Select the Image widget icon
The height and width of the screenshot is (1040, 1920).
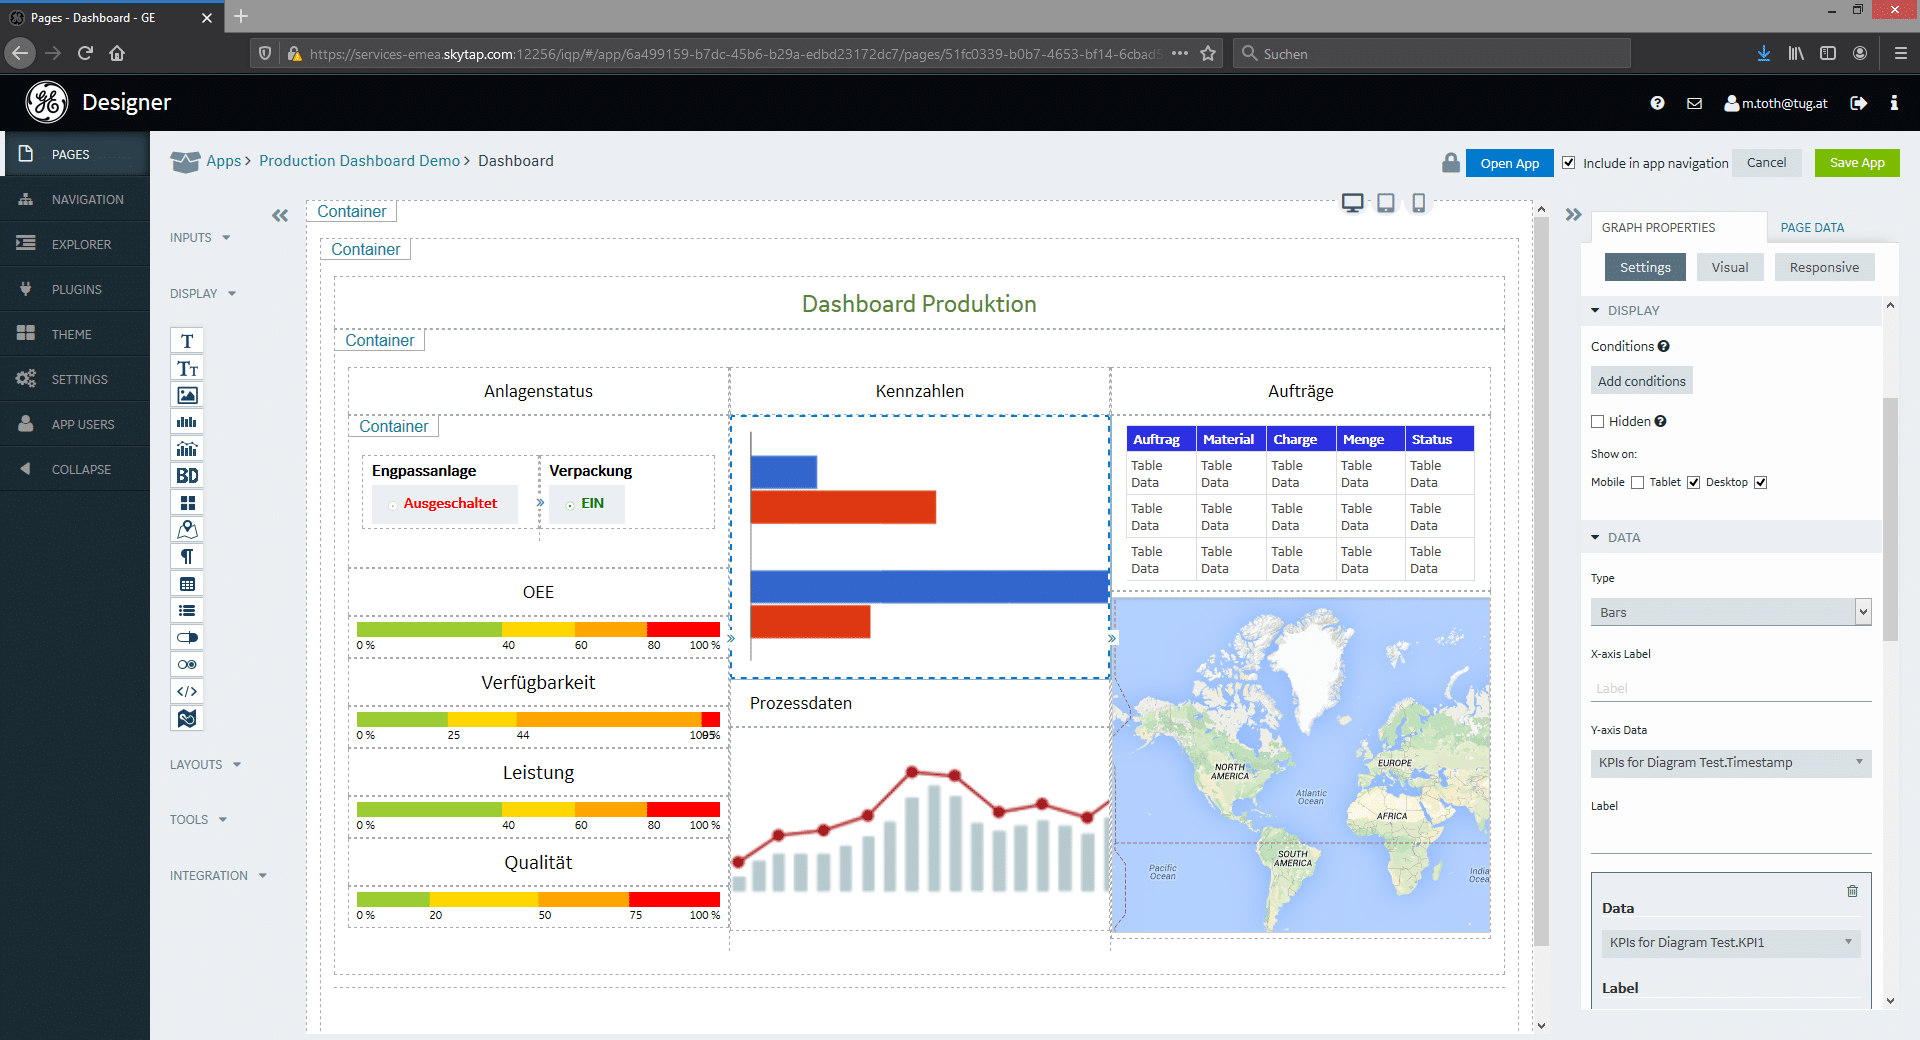click(187, 395)
